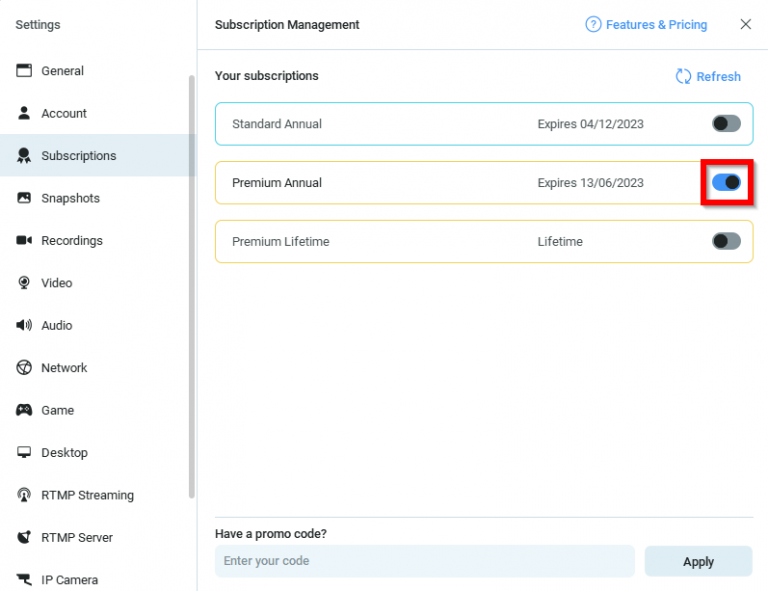Image resolution: width=768 pixels, height=591 pixels.
Task: Click the Game controller icon
Action: 24,410
